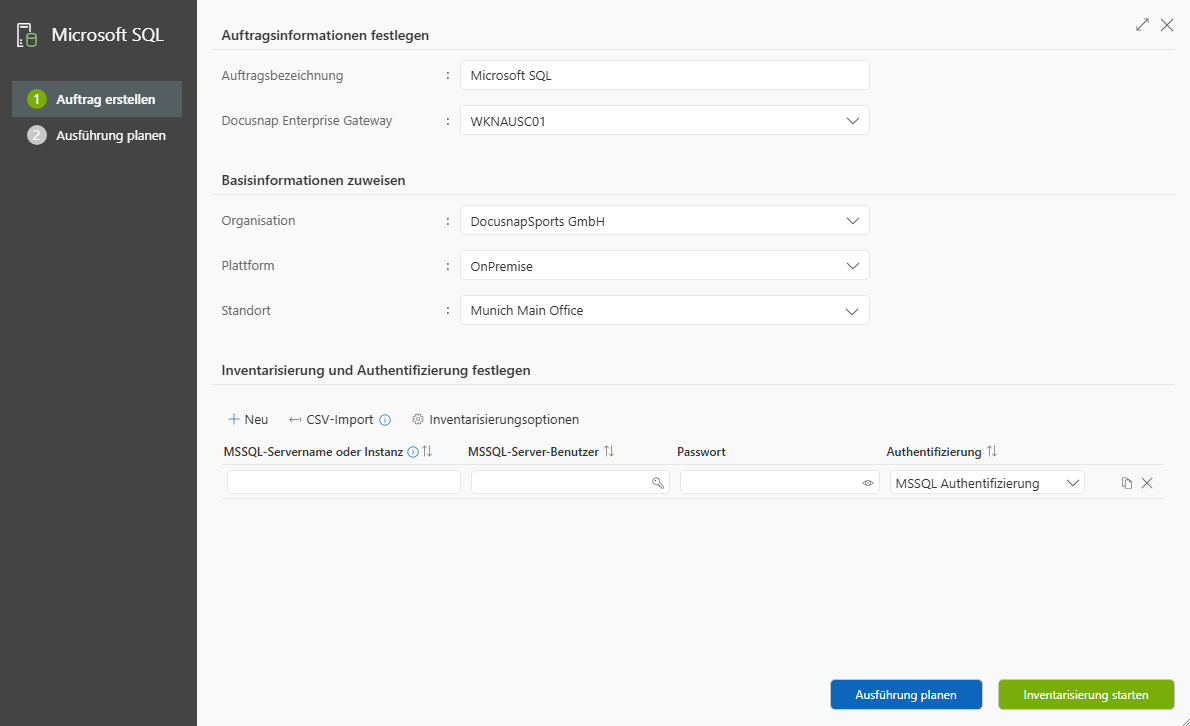Duplicate the row using the copy icon
Image resolution: width=1190 pixels, height=726 pixels.
pyautogui.click(x=1127, y=483)
